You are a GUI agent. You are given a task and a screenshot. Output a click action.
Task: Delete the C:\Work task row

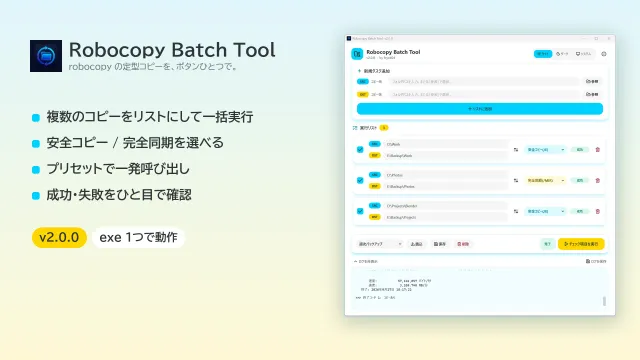pyautogui.click(x=598, y=150)
